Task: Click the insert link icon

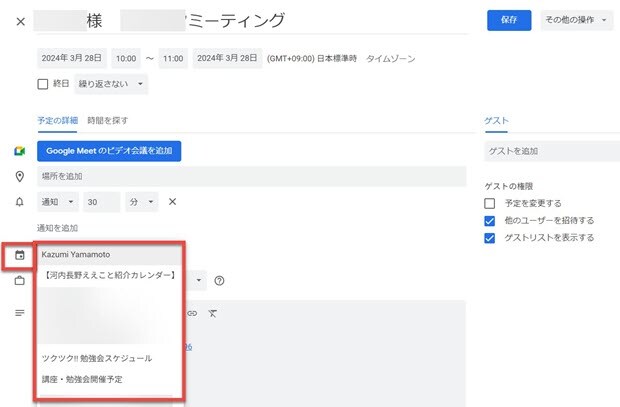Action: [x=191, y=314]
